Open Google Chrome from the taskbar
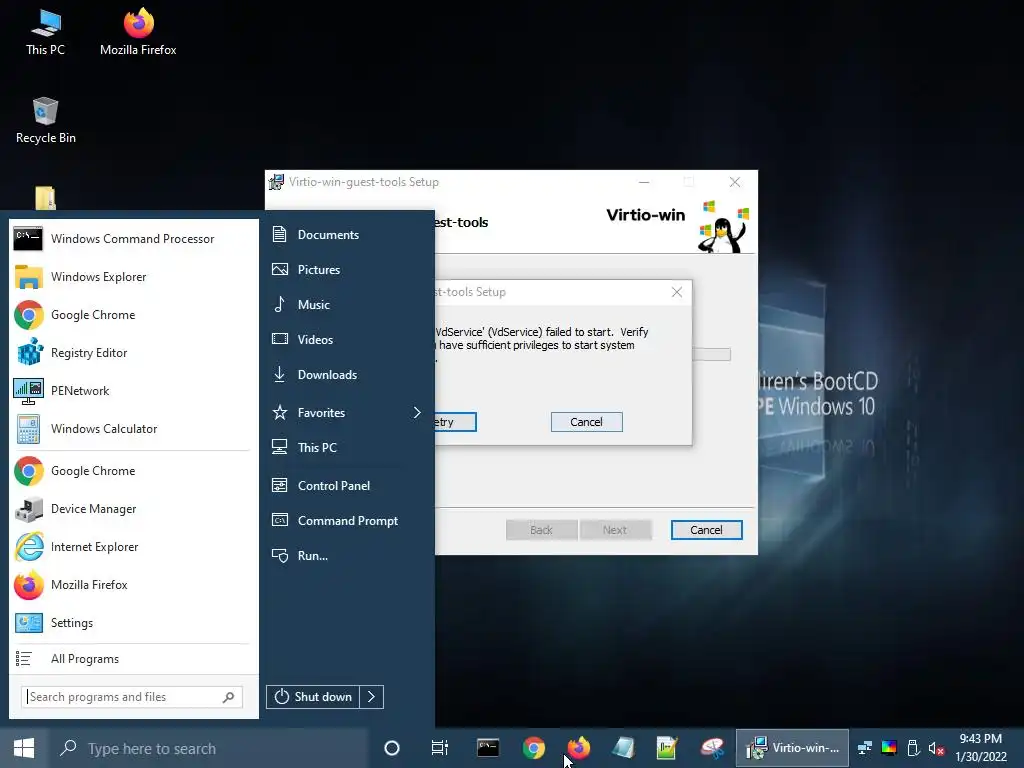Screen dimensions: 1024x768 click(534, 748)
